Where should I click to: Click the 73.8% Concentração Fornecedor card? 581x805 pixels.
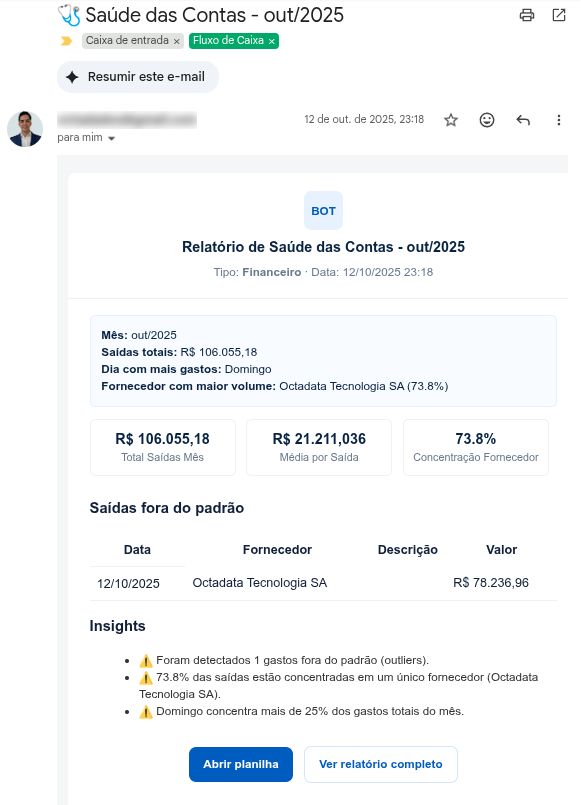tap(475, 447)
